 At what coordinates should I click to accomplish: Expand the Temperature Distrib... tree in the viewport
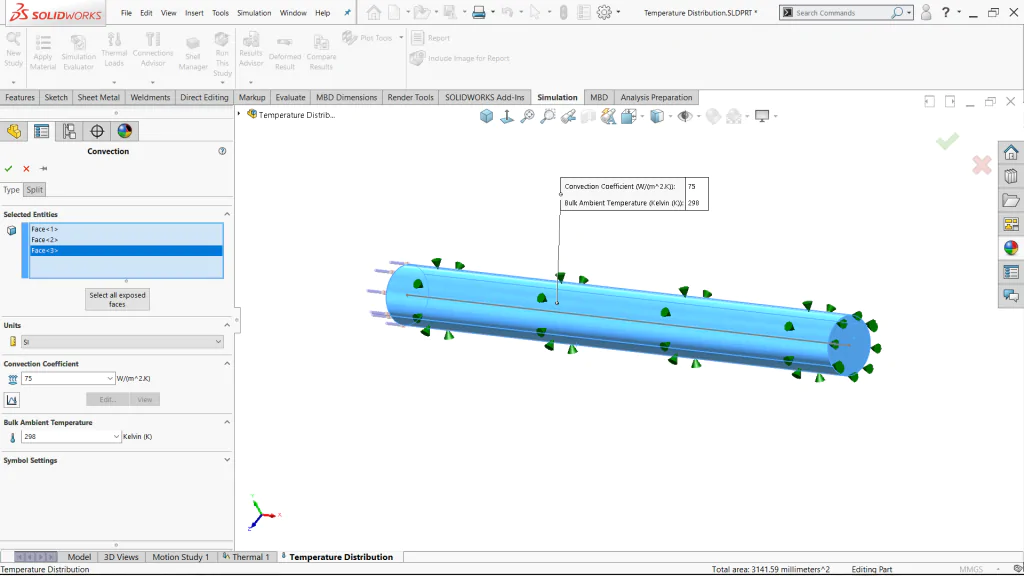click(239, 114)
